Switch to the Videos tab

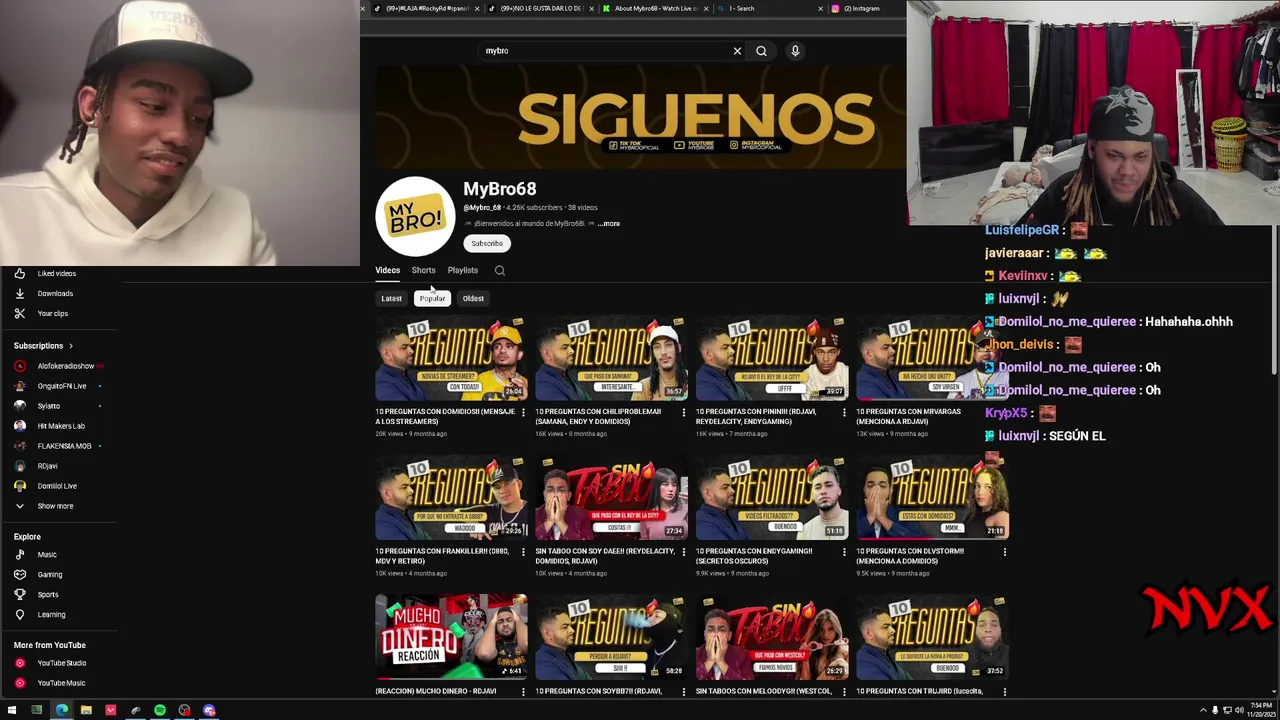387,270
